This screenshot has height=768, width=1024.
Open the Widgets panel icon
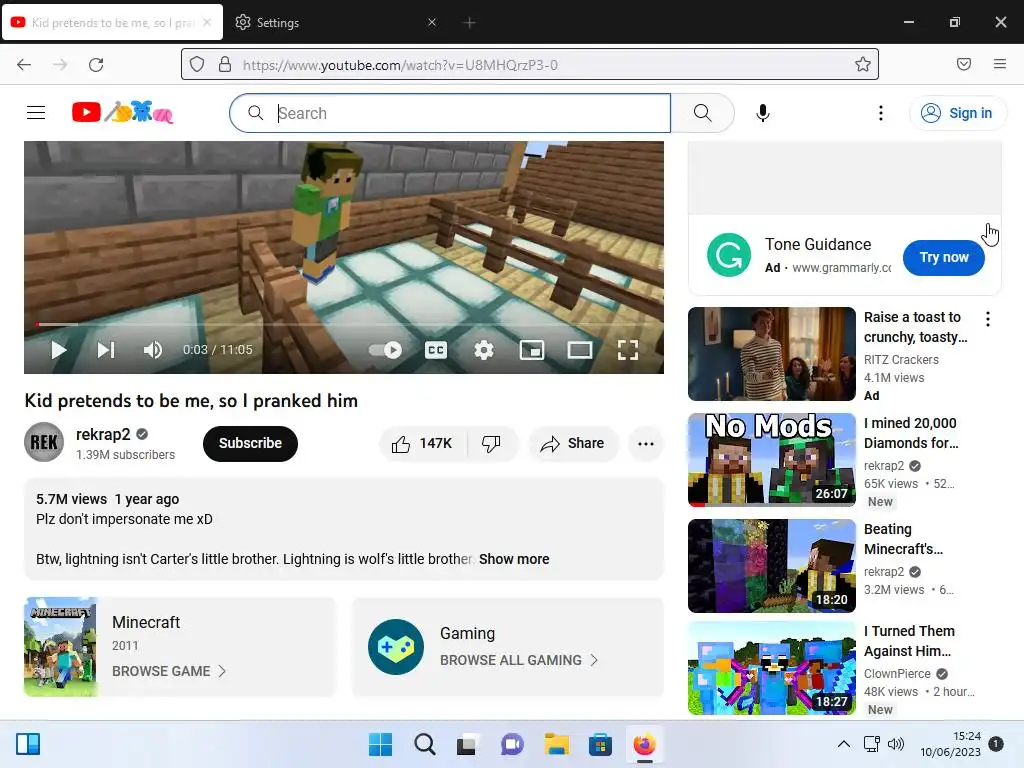point(28,744)
